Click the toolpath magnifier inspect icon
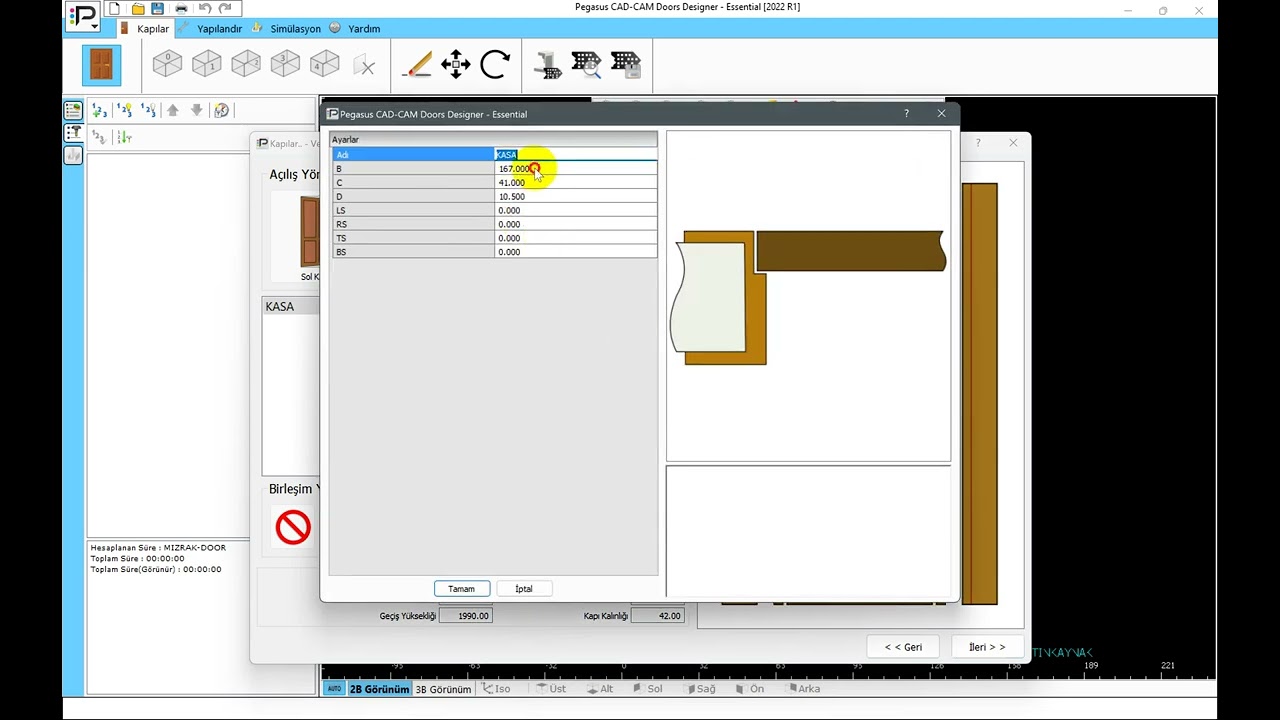This screenshot has width=1280, height=720. [586, 65]
